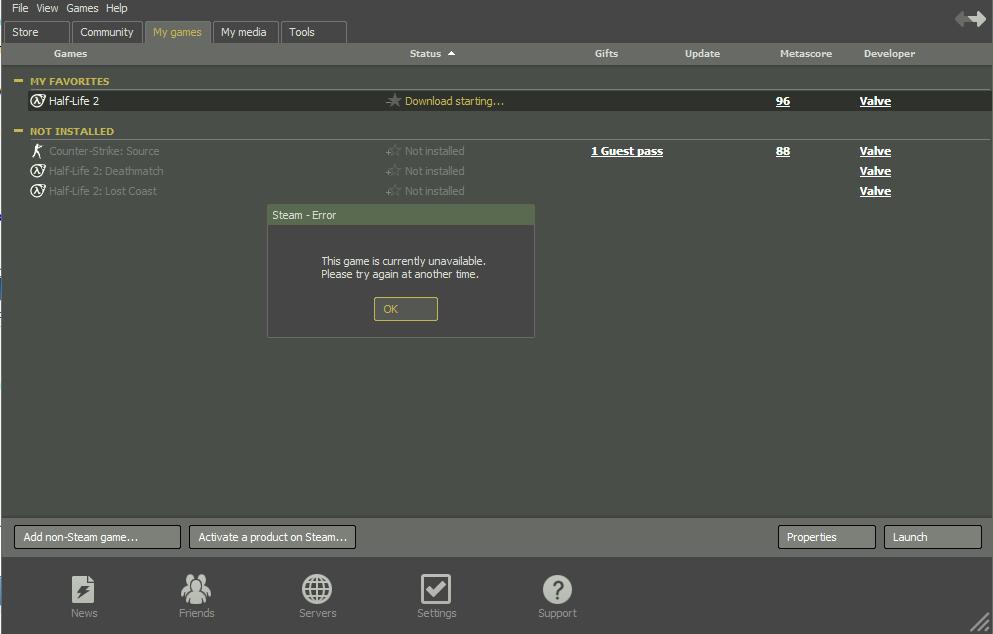The image size is (993, 634).
Task: Click Activate a product on Steam button
Action: (272, 537)
